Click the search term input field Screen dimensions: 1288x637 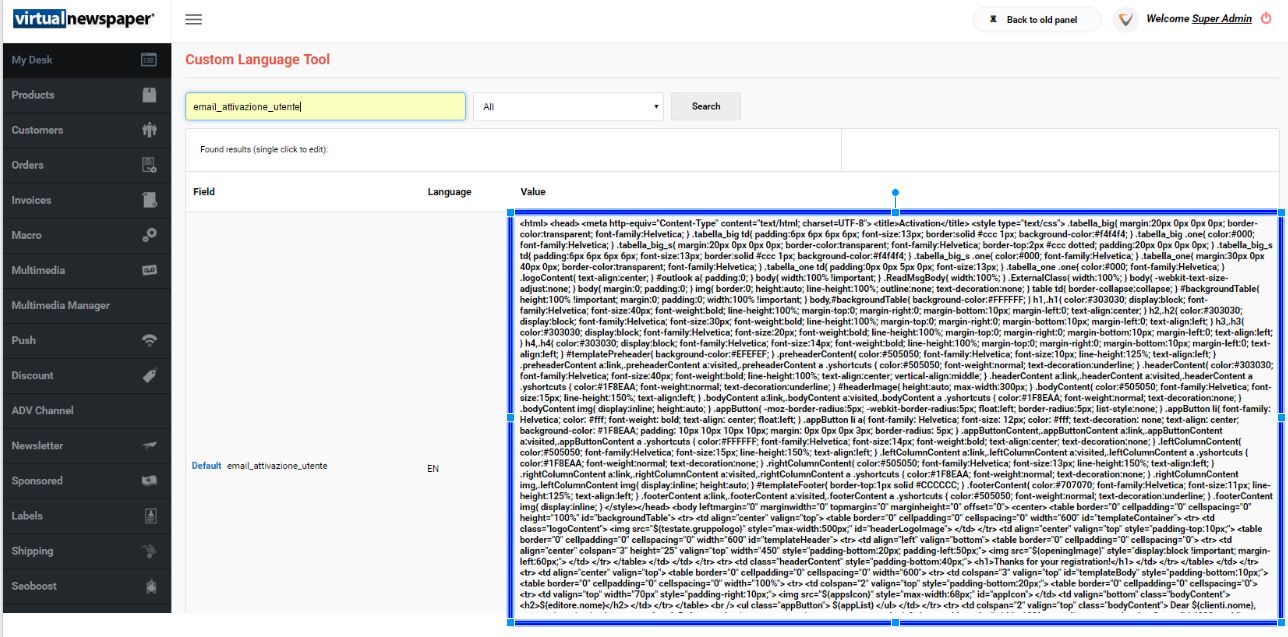click(325, 106)
